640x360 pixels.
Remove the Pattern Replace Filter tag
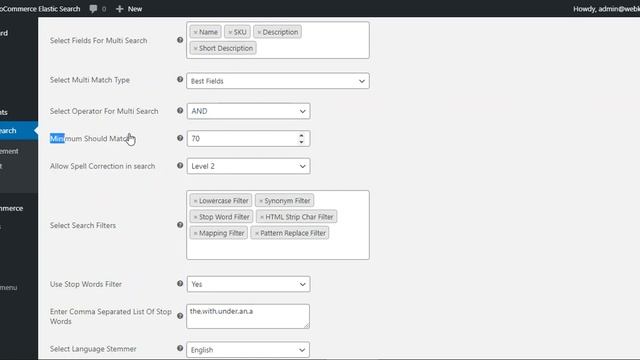[257, 233]
